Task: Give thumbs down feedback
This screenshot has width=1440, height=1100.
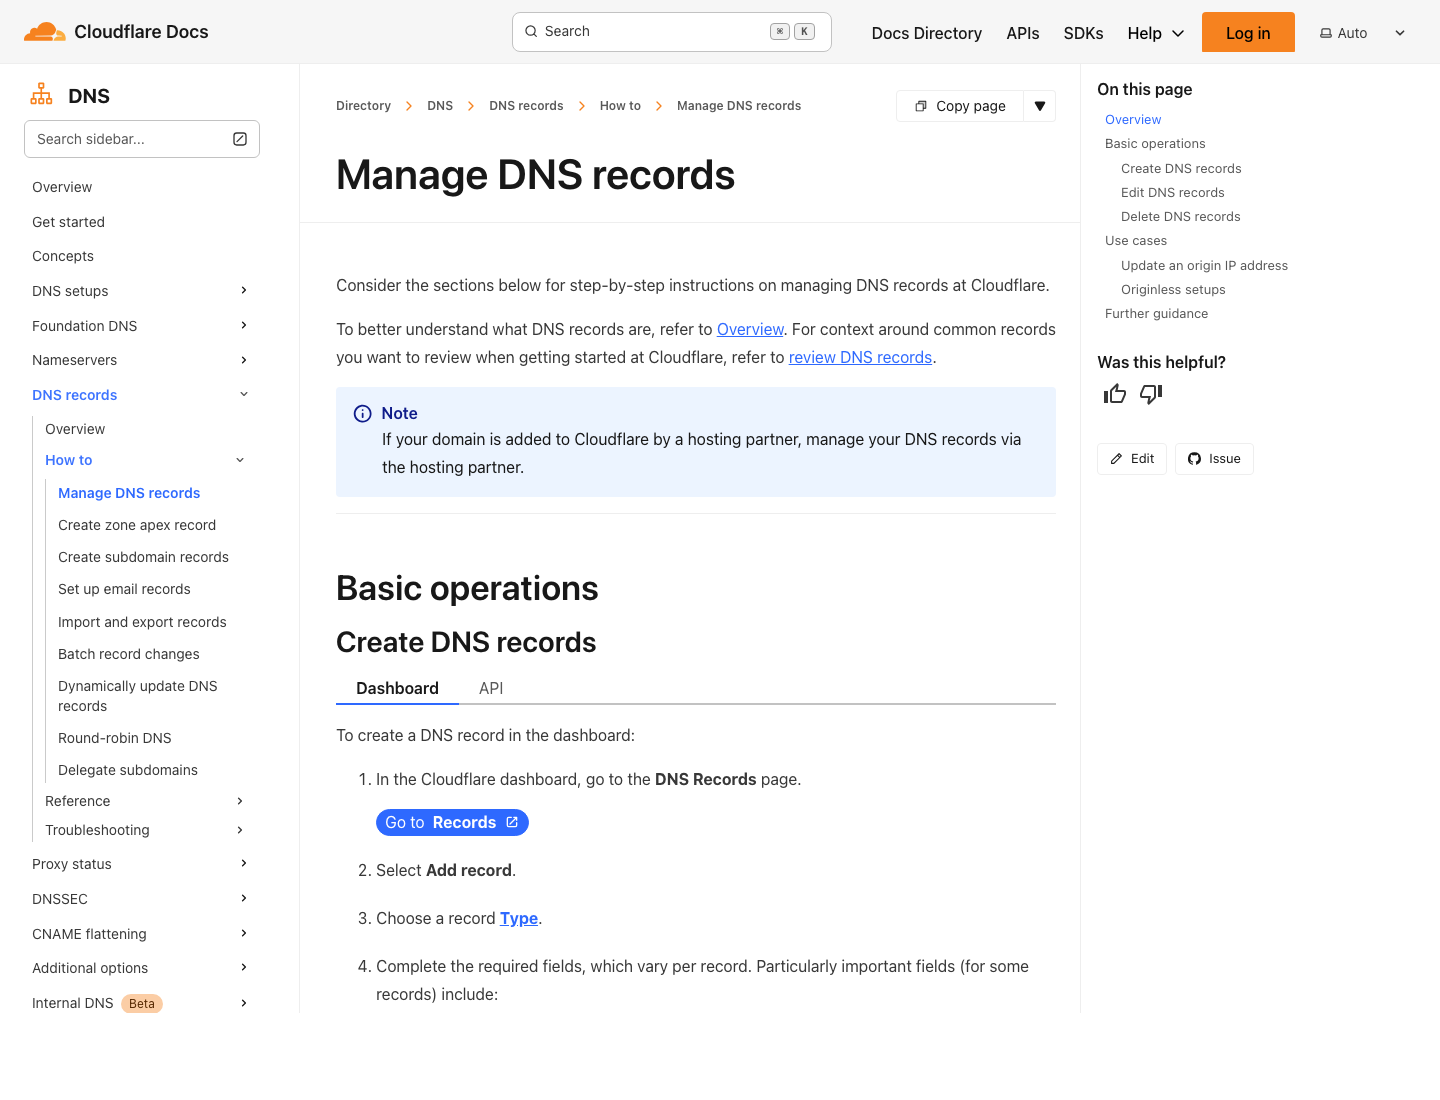Action: (1150, 395)
